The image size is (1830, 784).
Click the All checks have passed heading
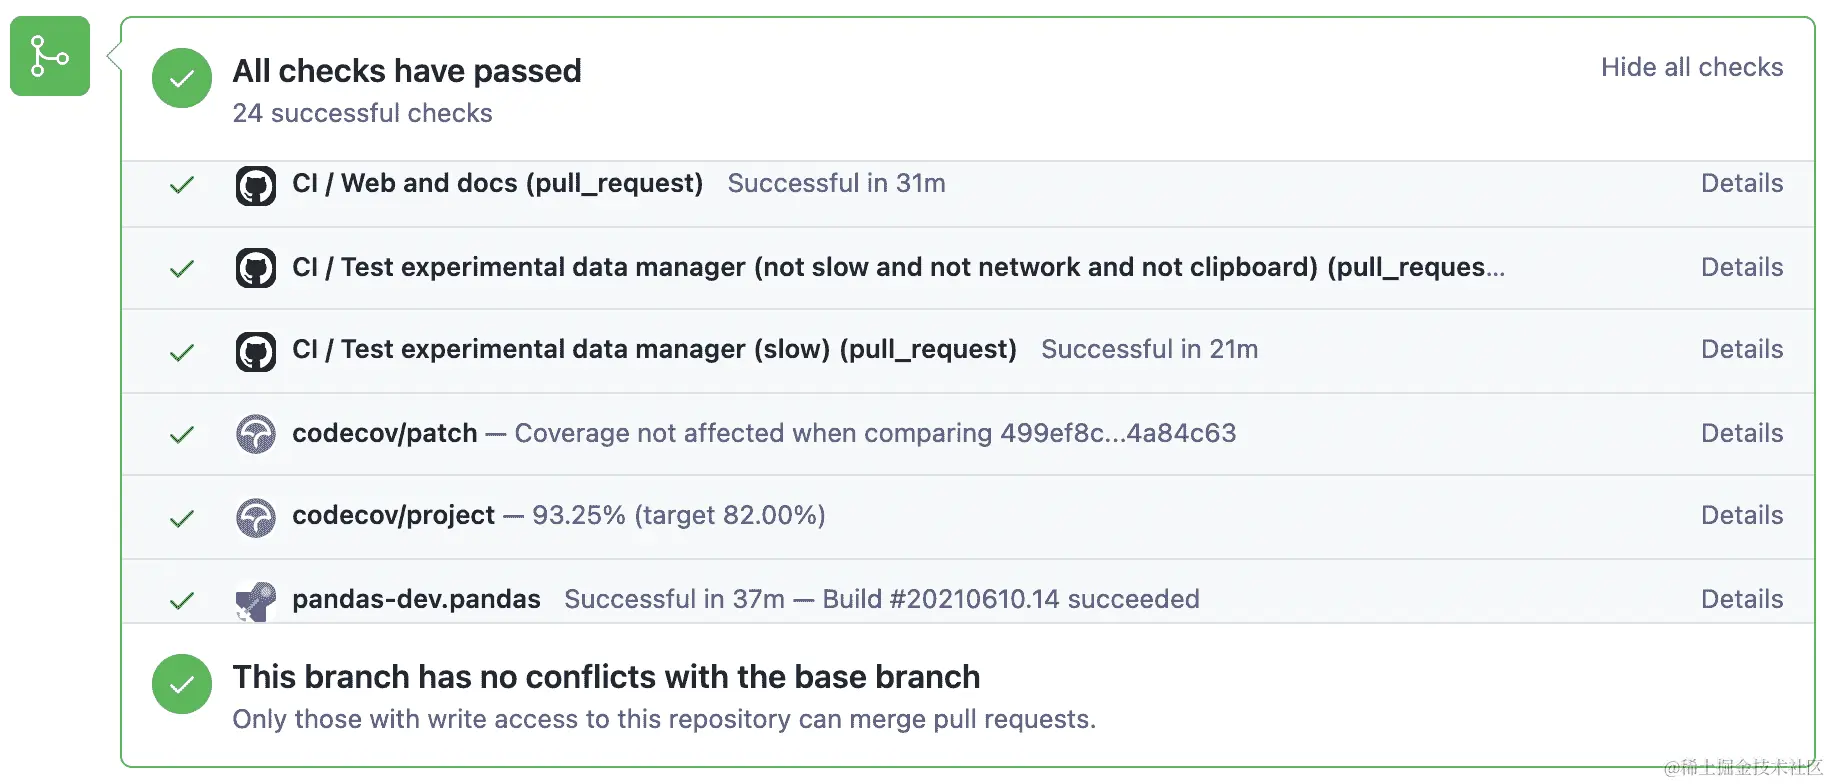pyautogui.click(x=407, y=71)
